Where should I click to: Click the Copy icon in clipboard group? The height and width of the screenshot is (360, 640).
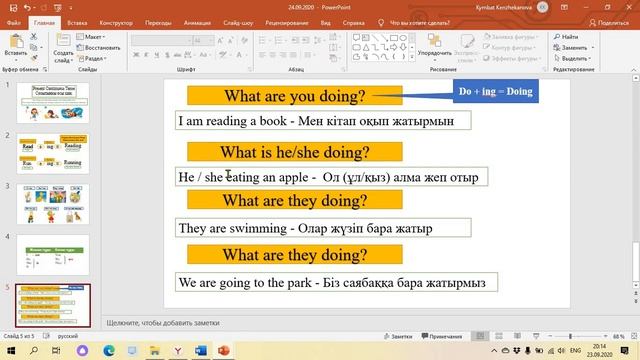pos(33,47)
